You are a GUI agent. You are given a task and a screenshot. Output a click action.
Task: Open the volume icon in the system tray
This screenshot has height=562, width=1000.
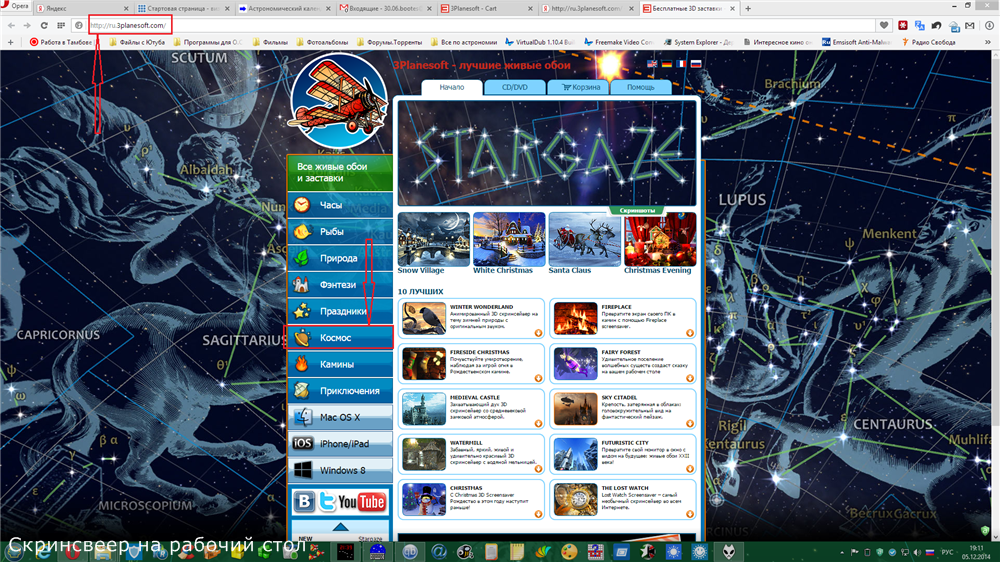coord(916,552)
